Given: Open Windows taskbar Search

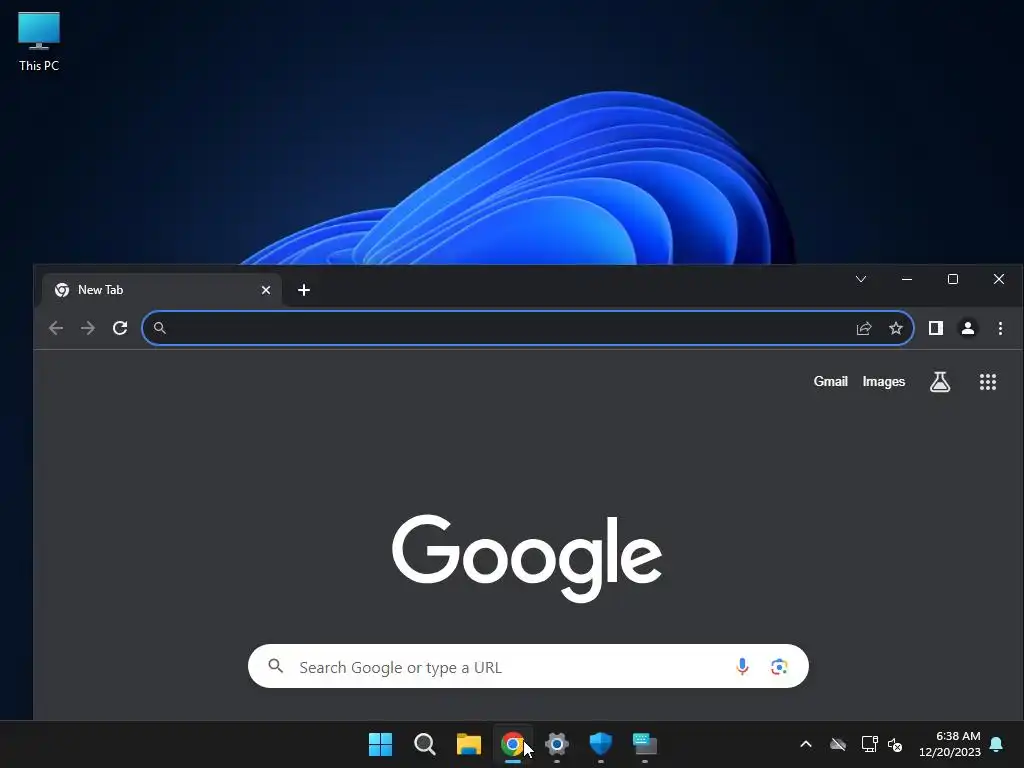Looking at the screenshot, I should click(x=424, y=744).
